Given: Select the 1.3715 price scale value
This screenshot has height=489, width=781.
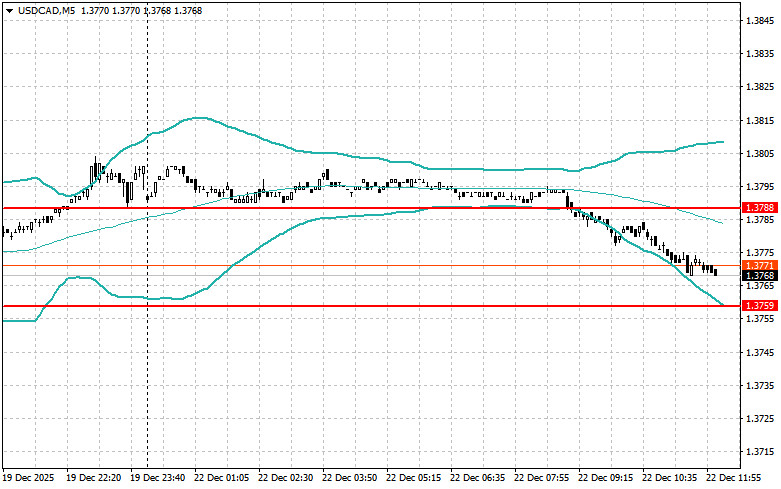Looking at the screenshot, I should (x=760, y=452).
